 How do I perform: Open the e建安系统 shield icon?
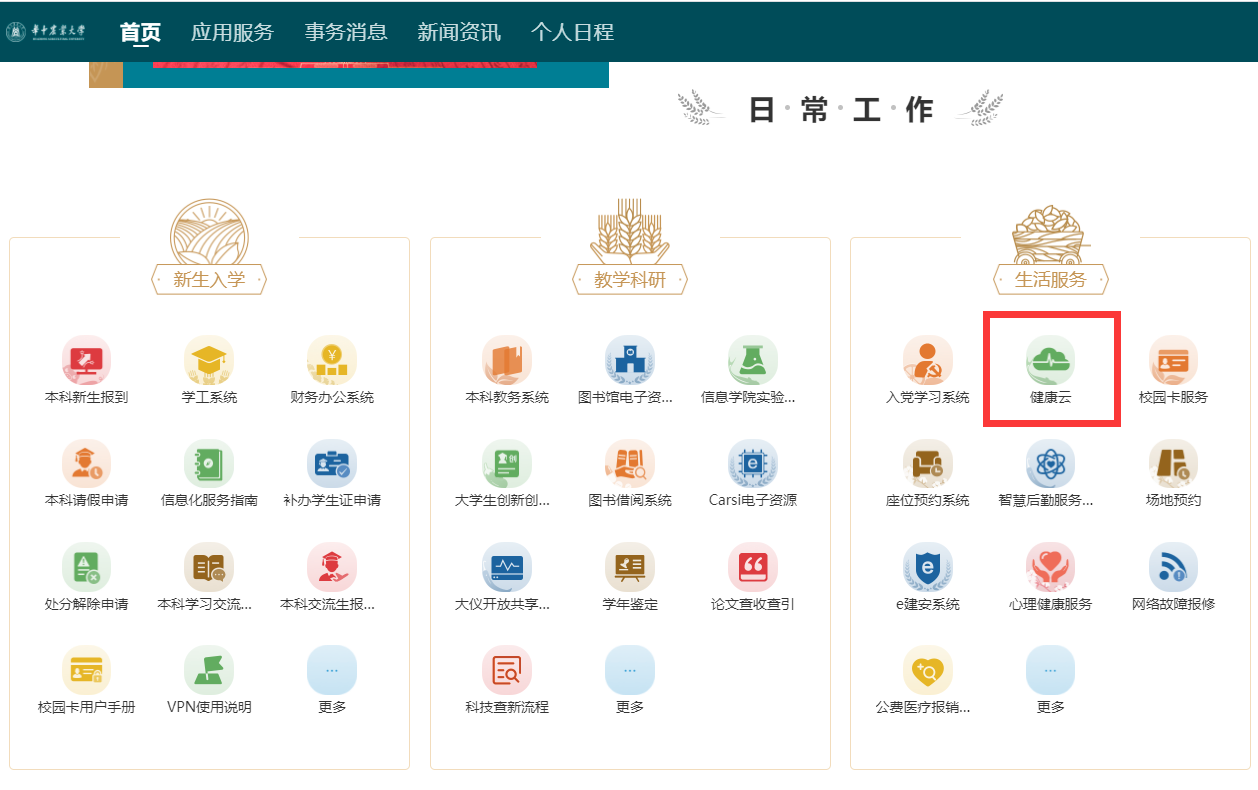tap(927, 569)
